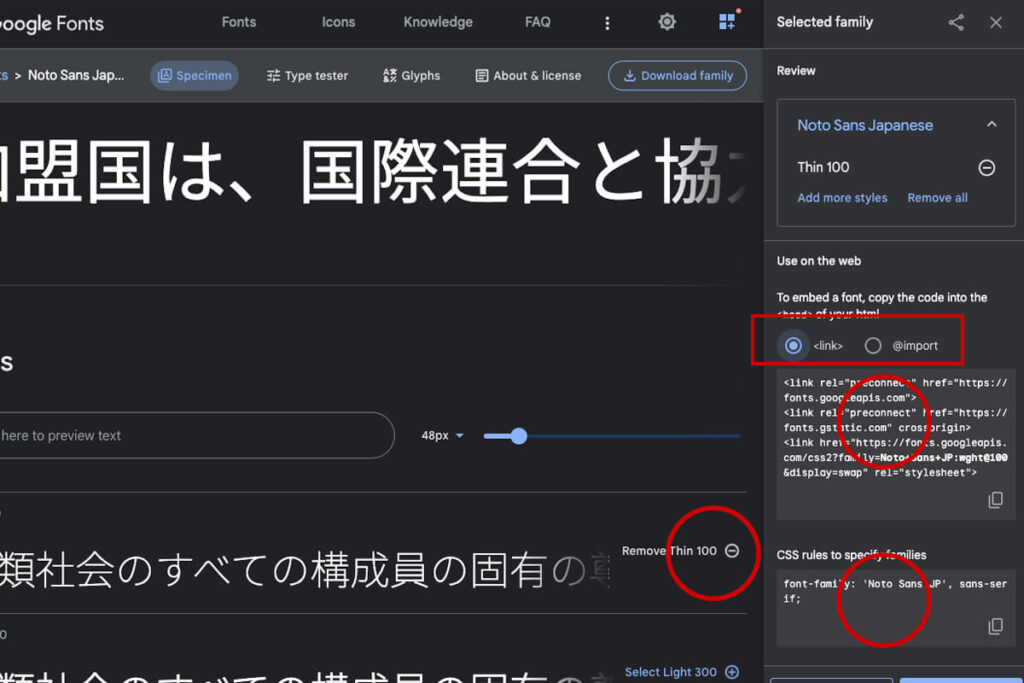
Task: Click the Download family button
Action: 677,76
